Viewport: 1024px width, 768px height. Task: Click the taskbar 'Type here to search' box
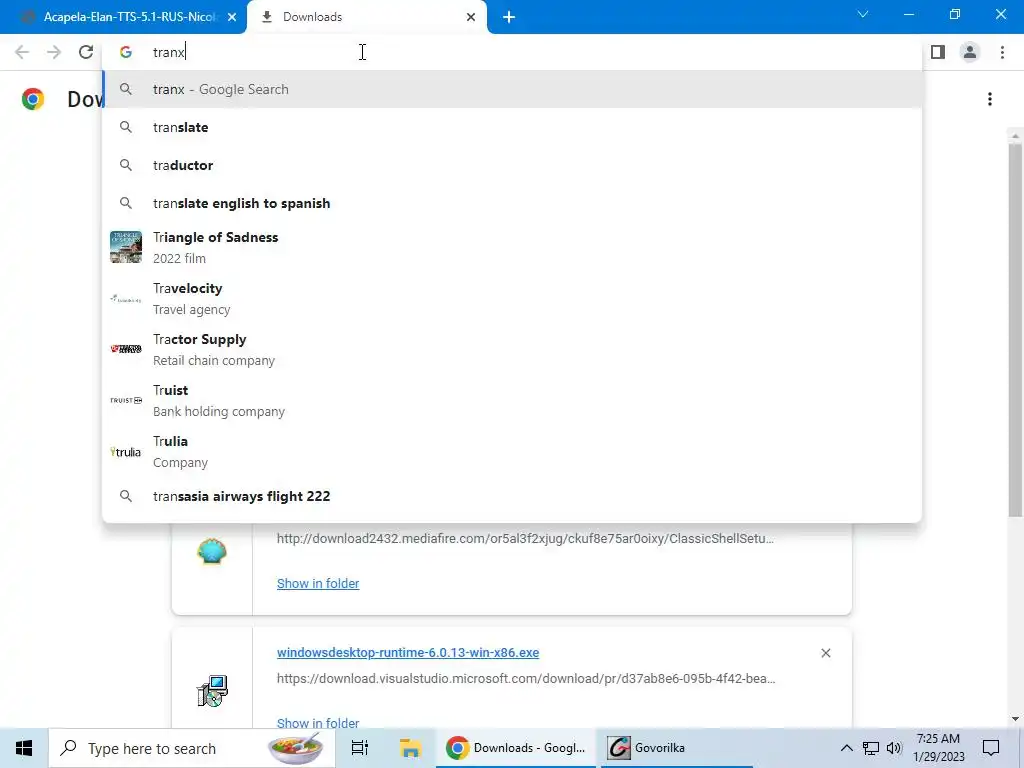pos(192,748)
